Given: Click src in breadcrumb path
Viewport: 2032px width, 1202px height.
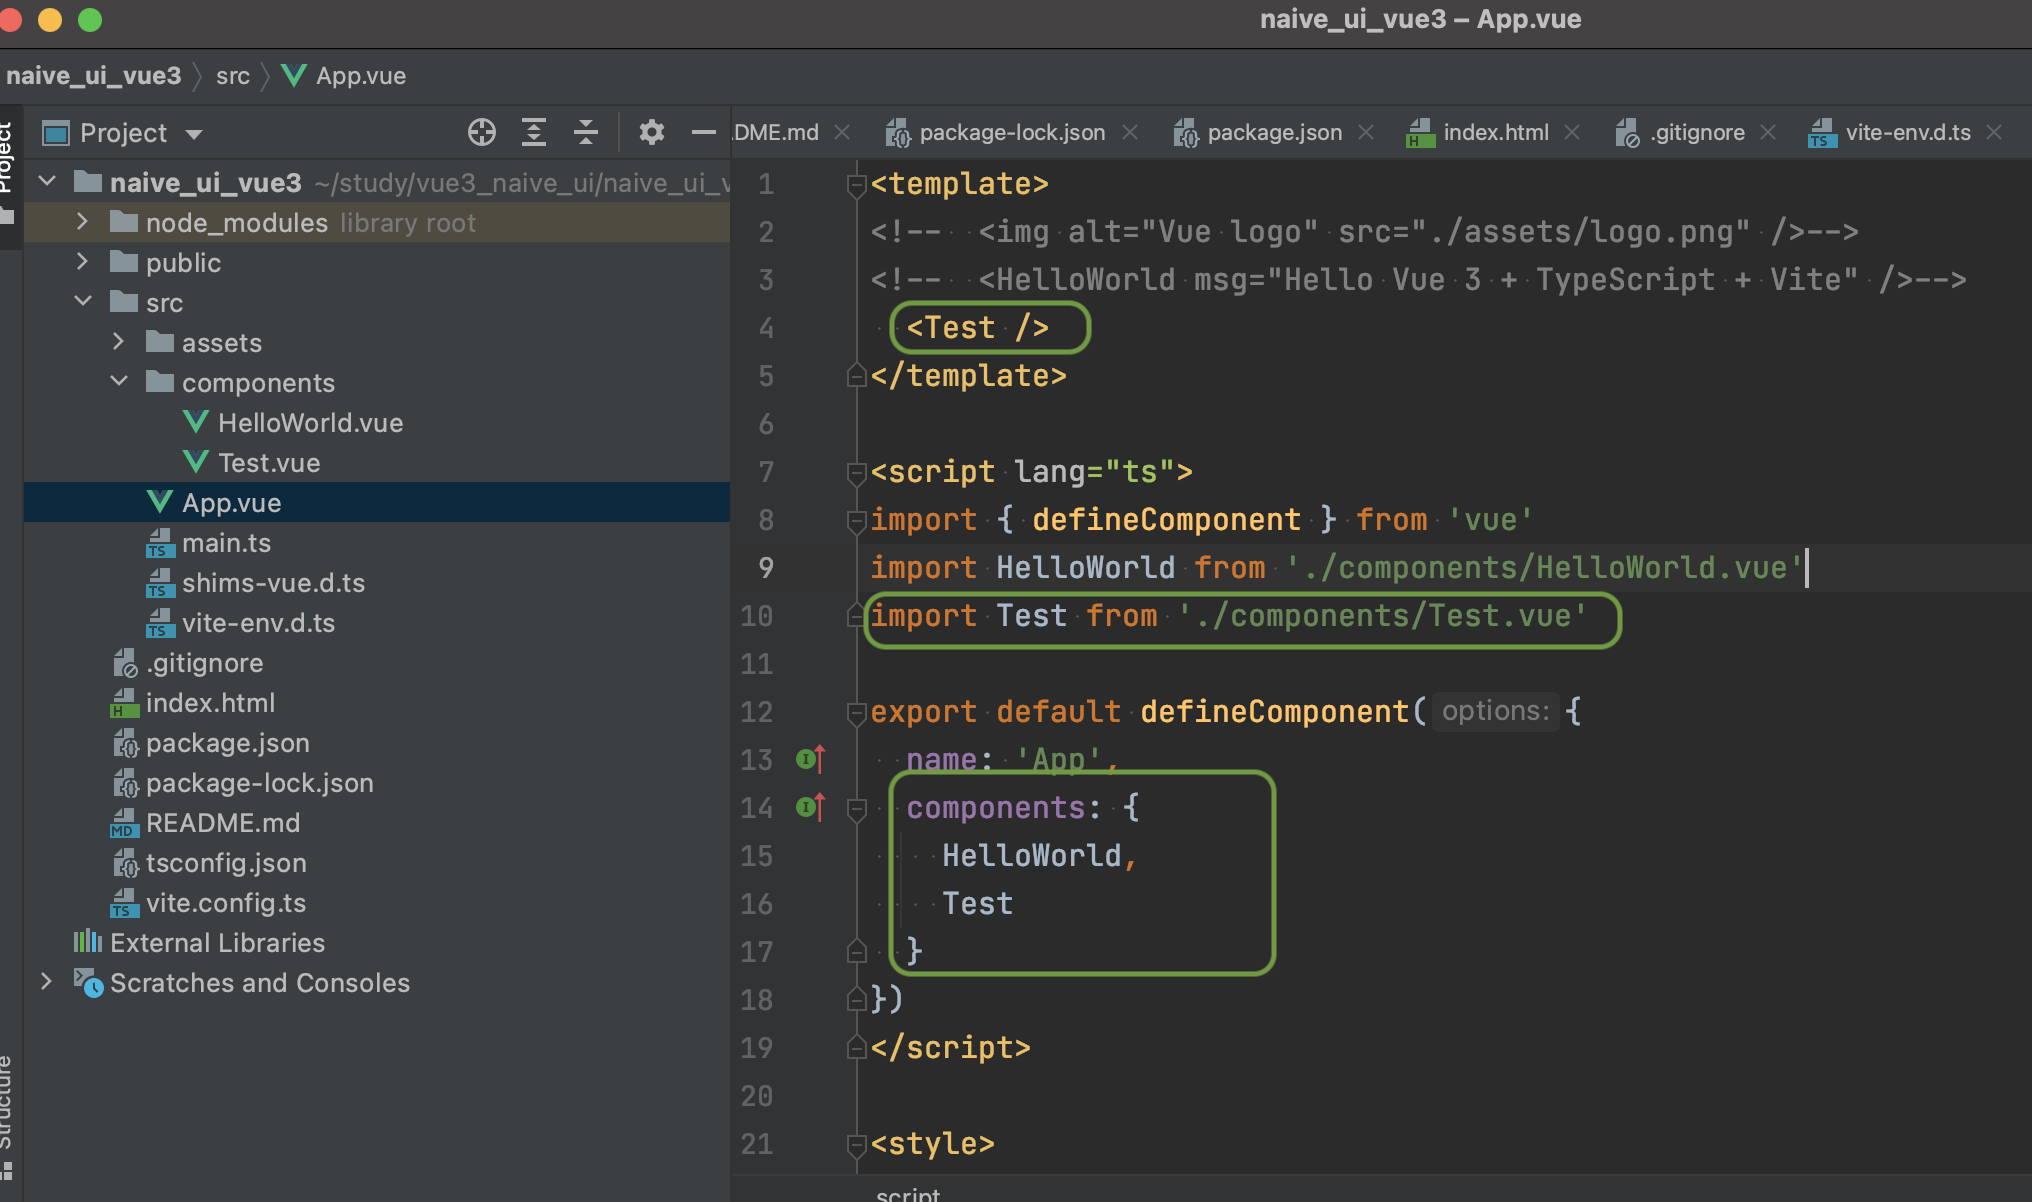Looking at the screenshot, I should pos(232,76).
